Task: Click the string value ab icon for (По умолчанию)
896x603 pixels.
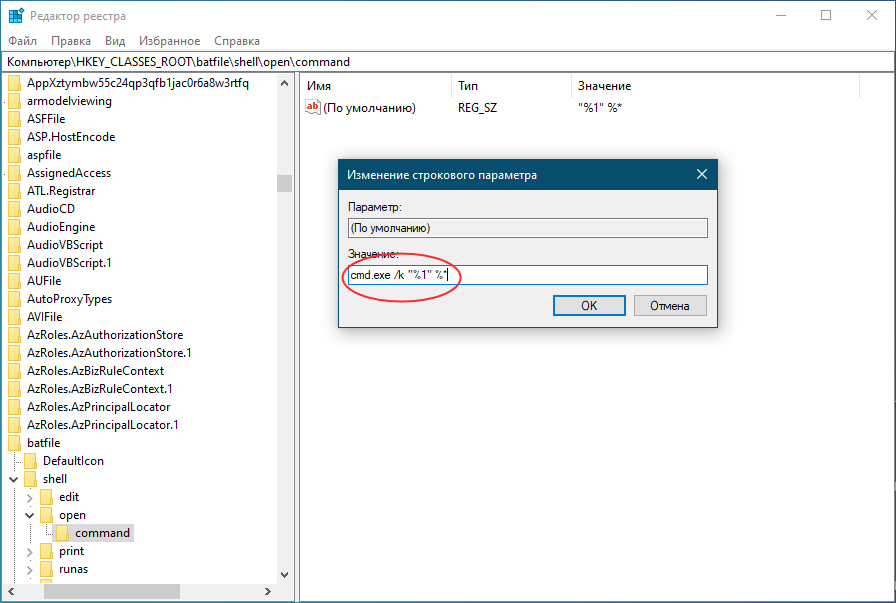Action: click(x=313, y=107)
